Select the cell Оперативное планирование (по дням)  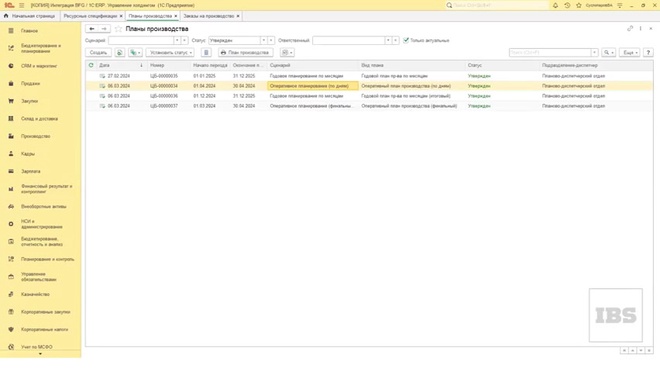click(x=313, y=86)
